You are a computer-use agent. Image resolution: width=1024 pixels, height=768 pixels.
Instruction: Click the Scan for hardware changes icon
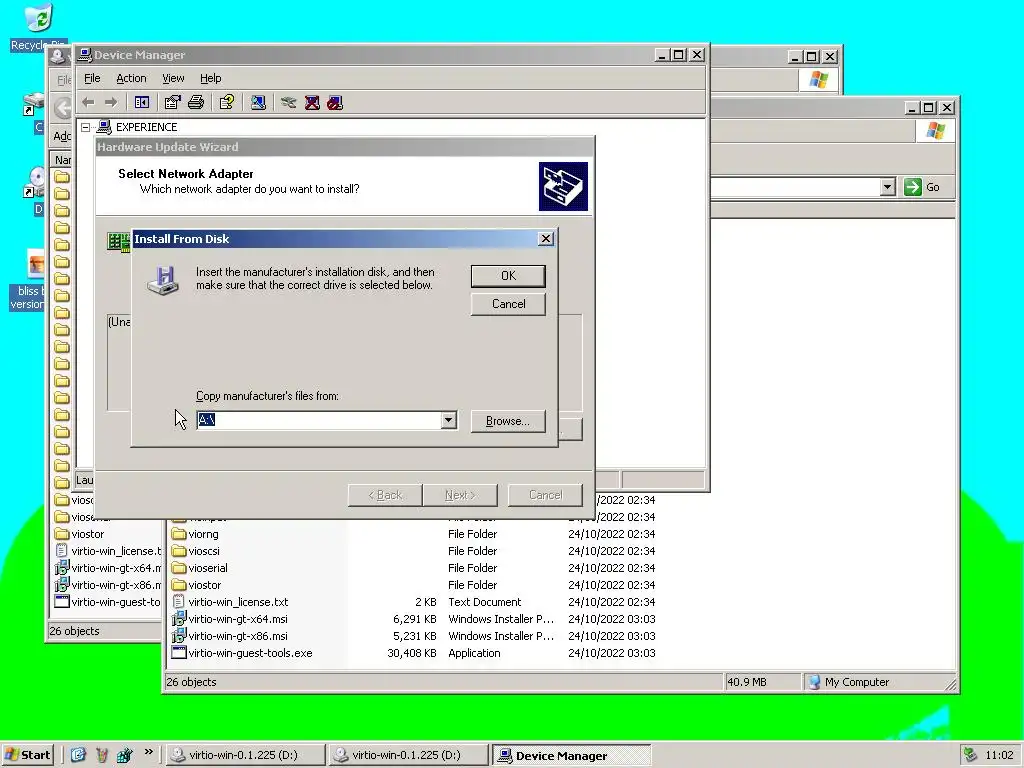(258, 103)
